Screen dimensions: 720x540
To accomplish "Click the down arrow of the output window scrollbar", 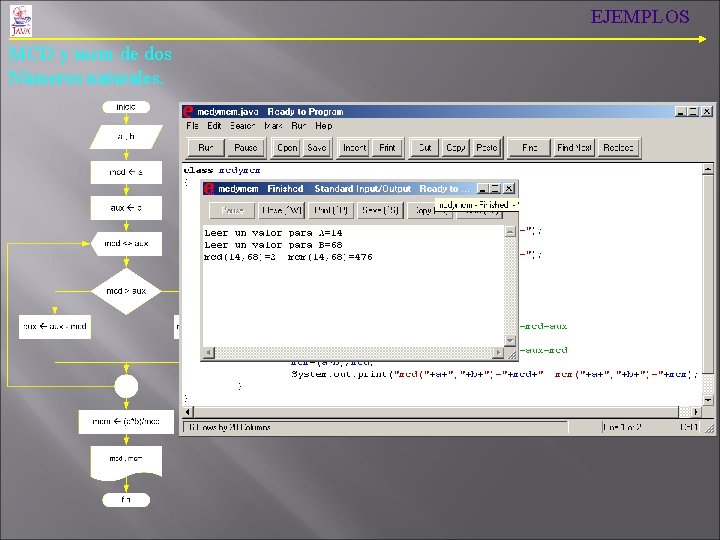I will pos(510,340).
